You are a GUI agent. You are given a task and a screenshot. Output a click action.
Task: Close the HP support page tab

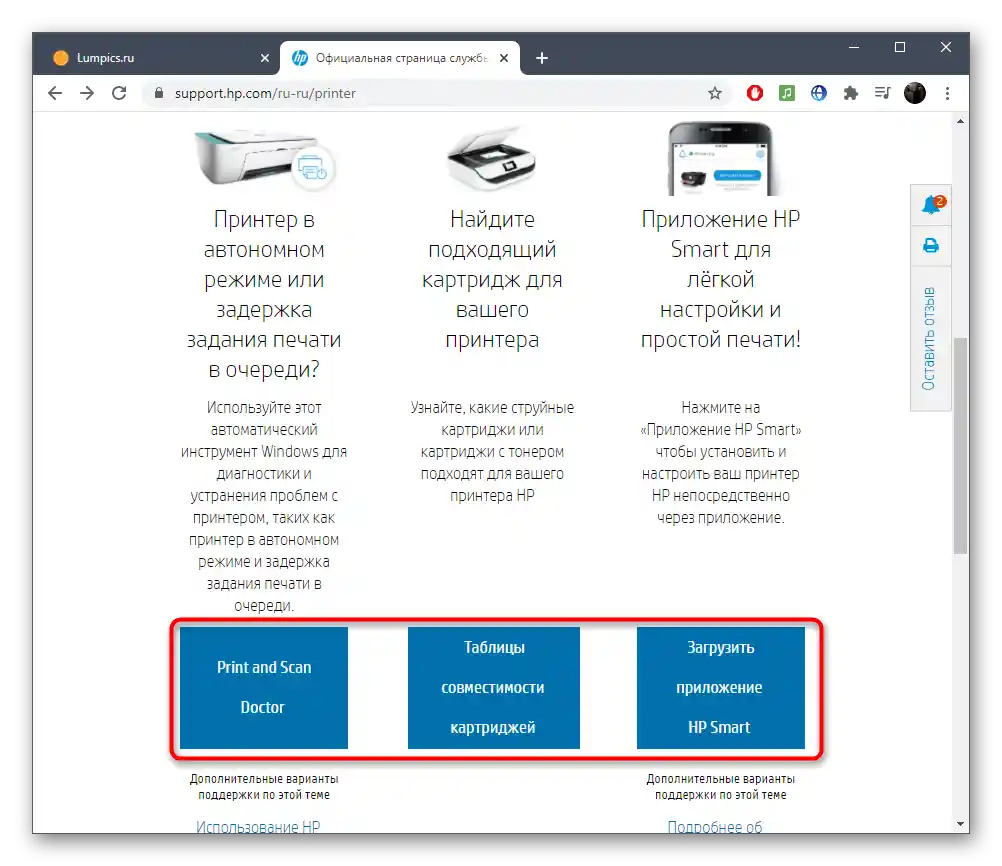click(504, 58)
